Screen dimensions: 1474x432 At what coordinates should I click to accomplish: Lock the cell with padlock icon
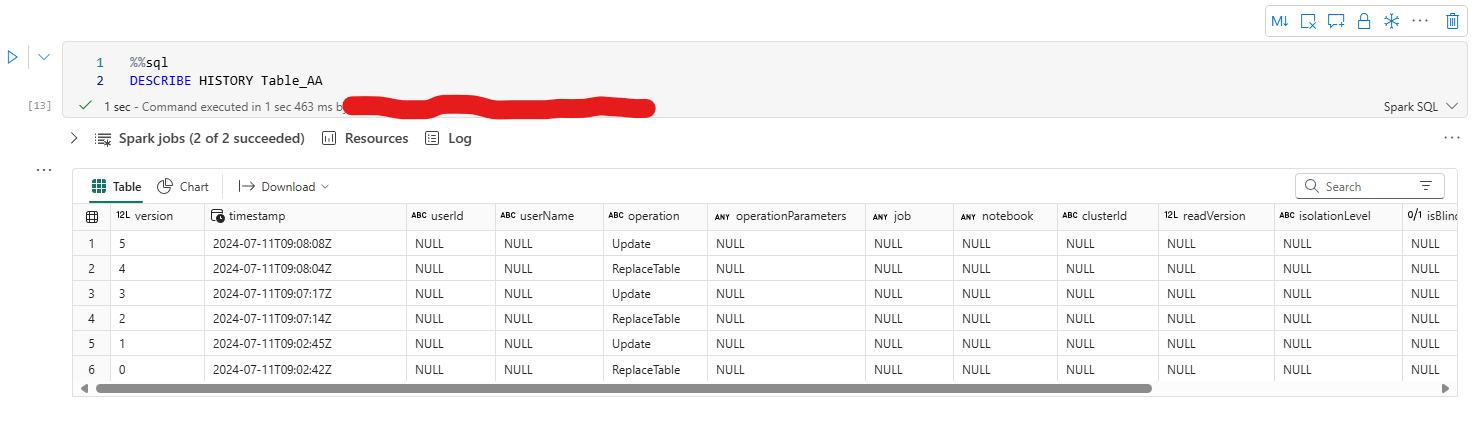[x=1363, y=21]
